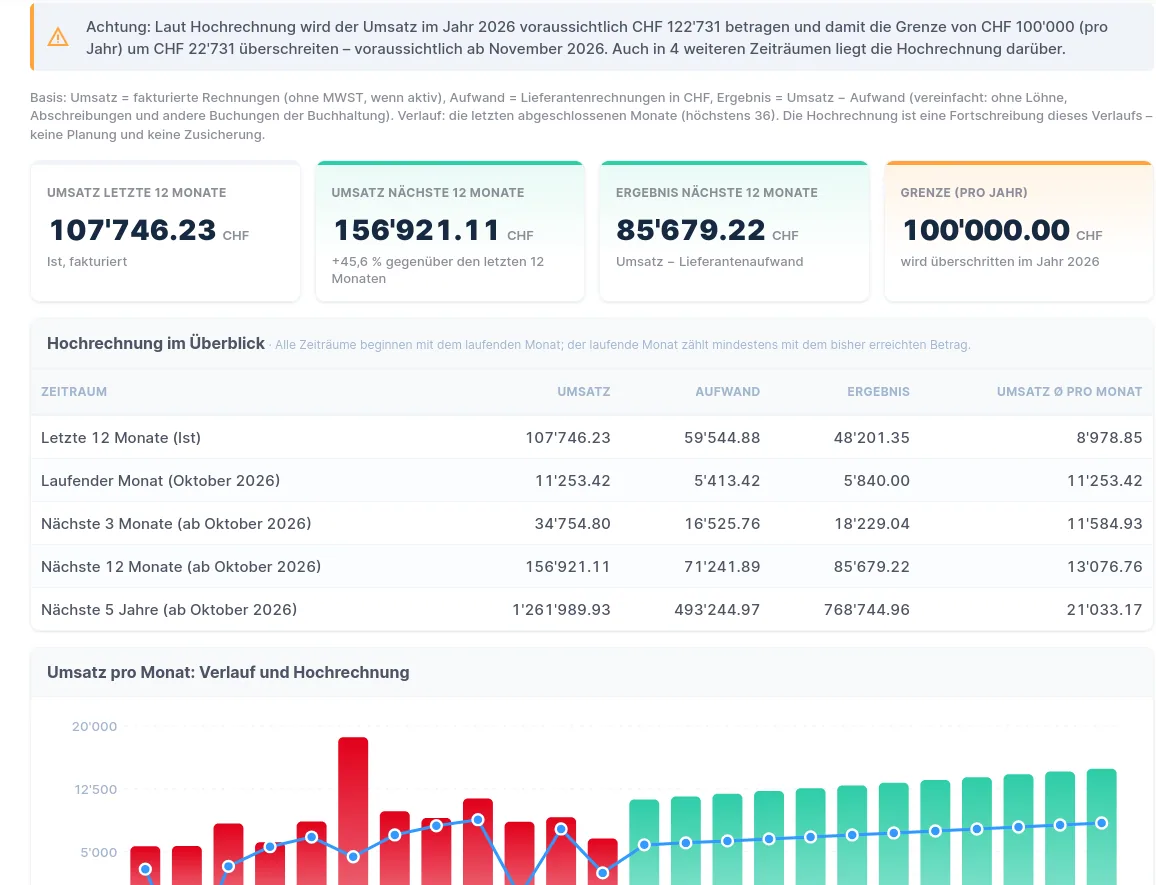
Task: Select the Laufender Monat (Oktober 2026) row
Action: [592, 481]
